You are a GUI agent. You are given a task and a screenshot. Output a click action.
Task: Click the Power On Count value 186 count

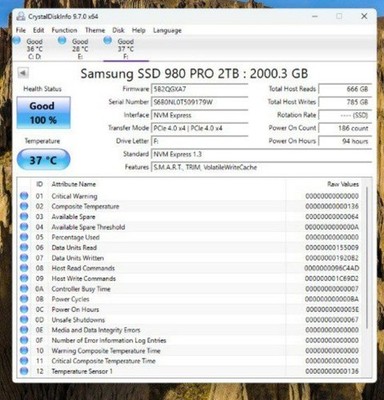pos(345,128)
